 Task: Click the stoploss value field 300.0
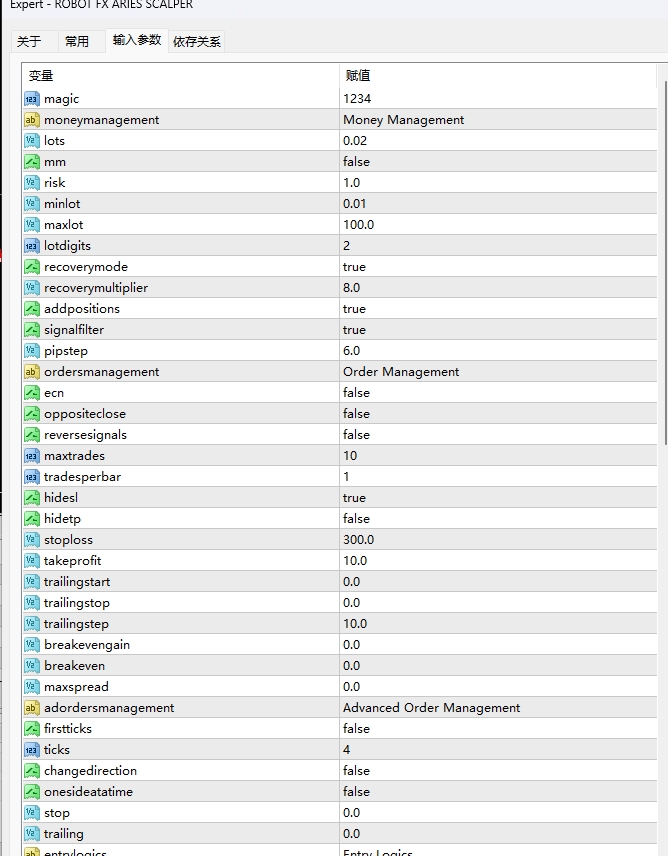[359, 540]
